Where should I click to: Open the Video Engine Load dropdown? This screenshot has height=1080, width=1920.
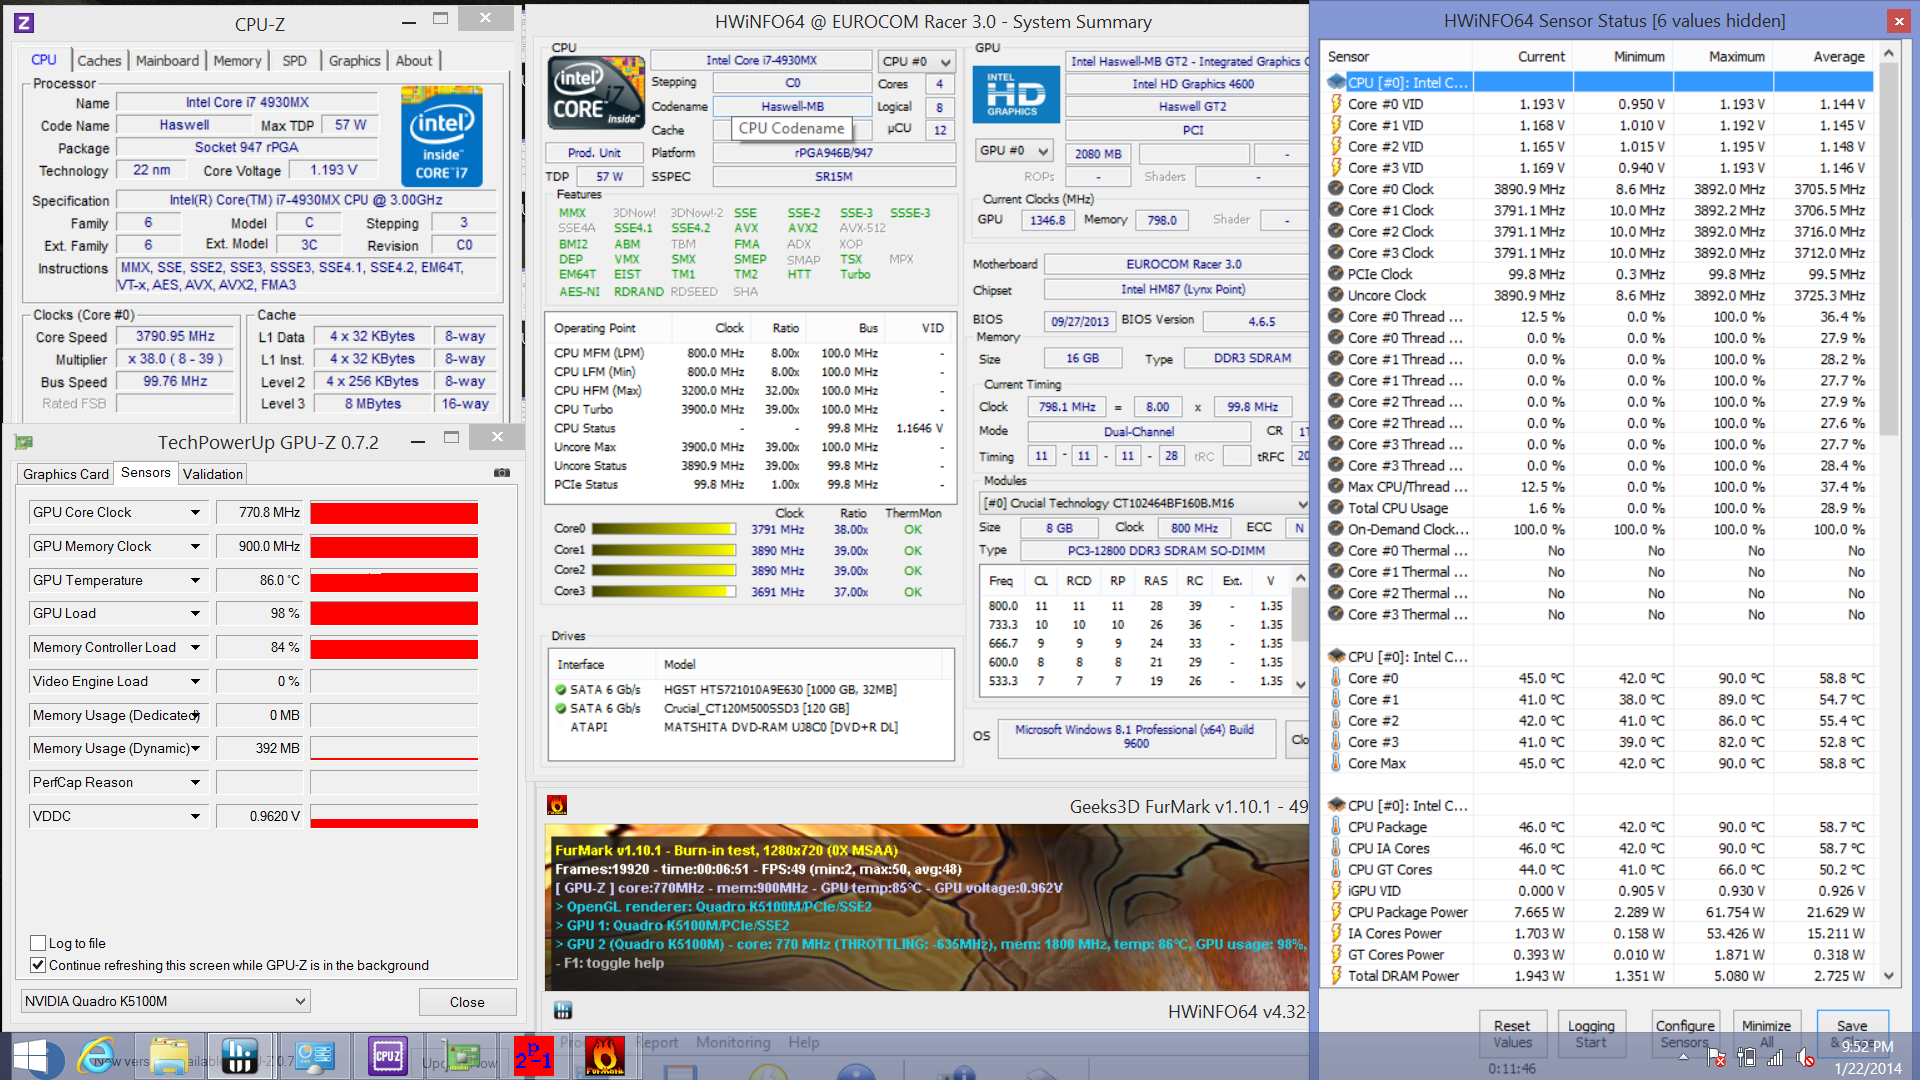pyautogui.click(x=195, y=681)
